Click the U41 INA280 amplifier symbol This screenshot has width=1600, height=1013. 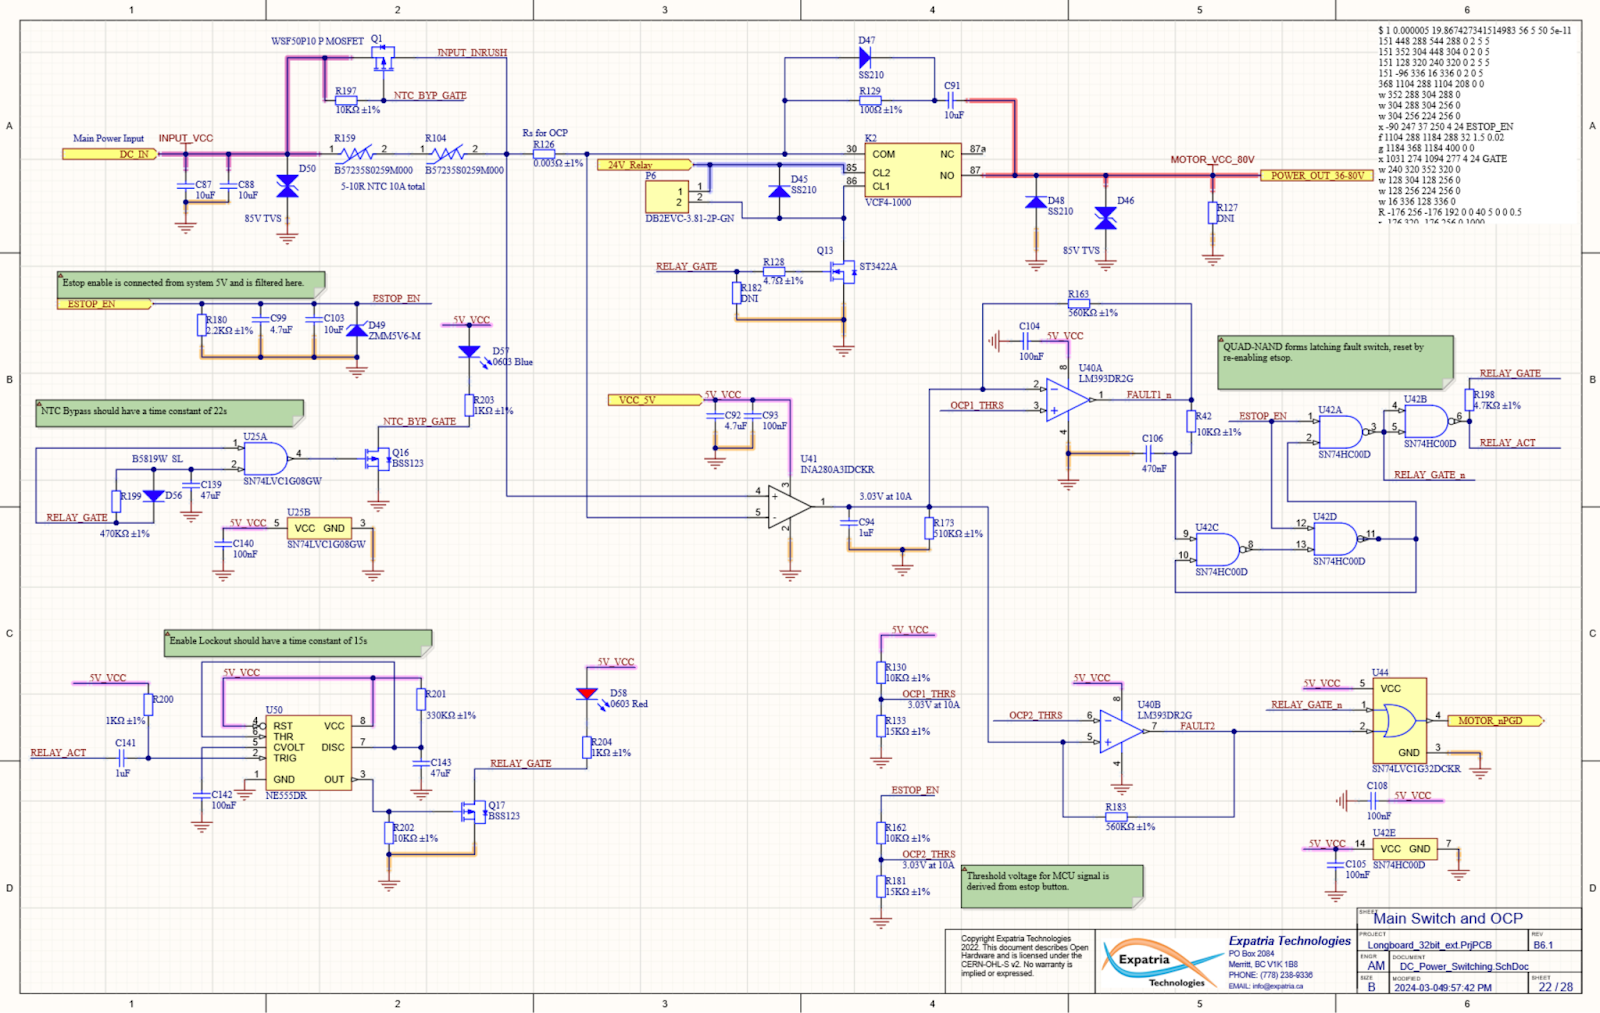[x=789, y=506]
